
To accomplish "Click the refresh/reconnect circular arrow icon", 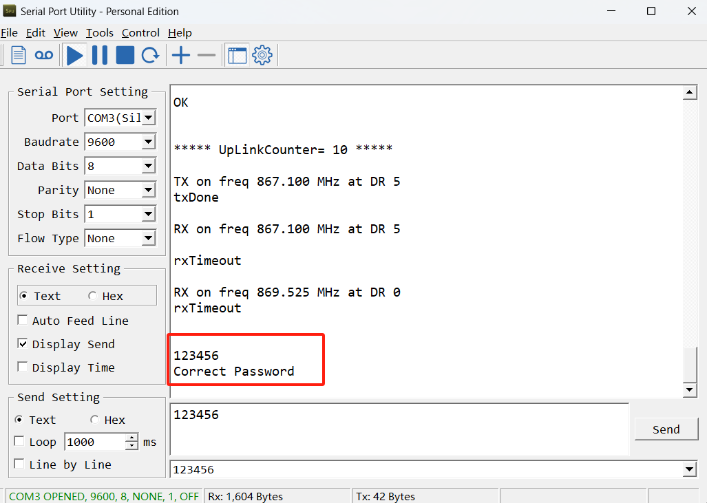I will 150,55.
